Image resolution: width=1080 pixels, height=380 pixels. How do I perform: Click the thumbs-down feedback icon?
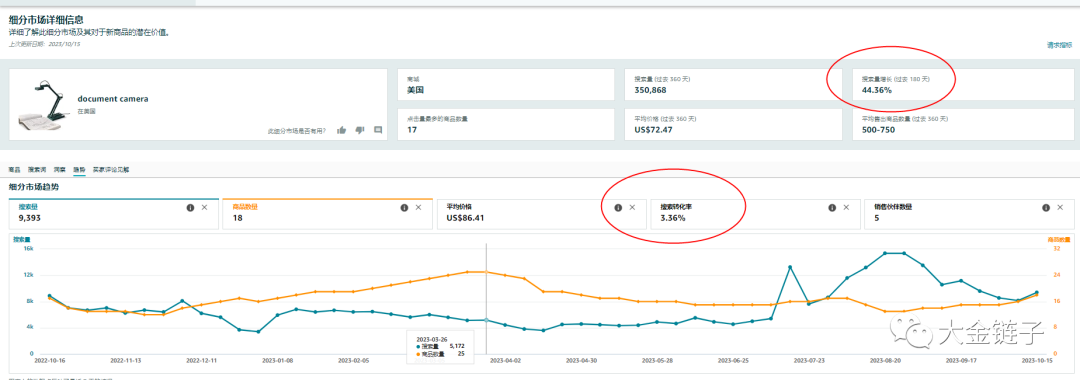coord(360,129)
